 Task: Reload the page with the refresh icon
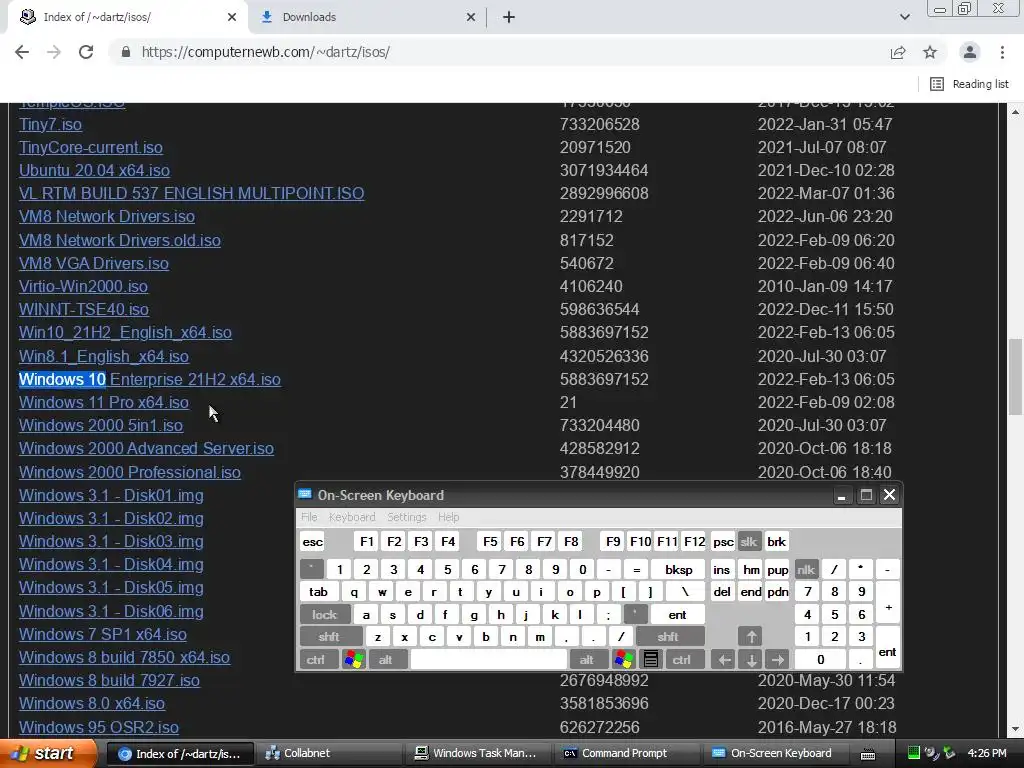click(86, 52)
